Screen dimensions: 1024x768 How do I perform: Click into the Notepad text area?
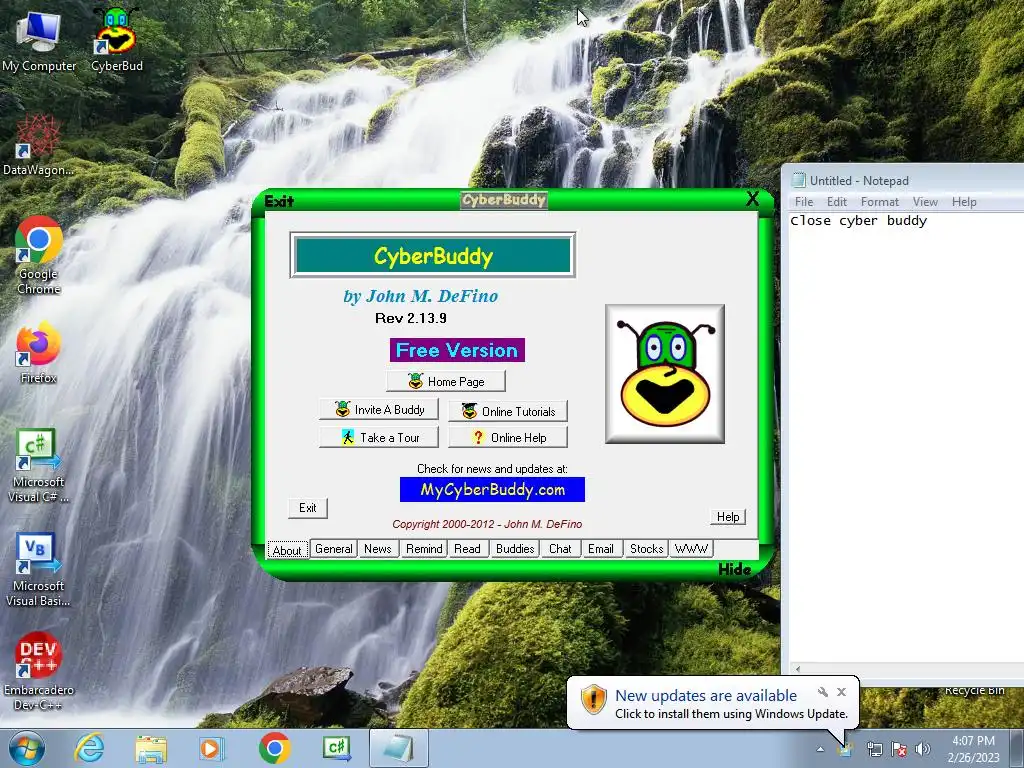click(906, 438)
